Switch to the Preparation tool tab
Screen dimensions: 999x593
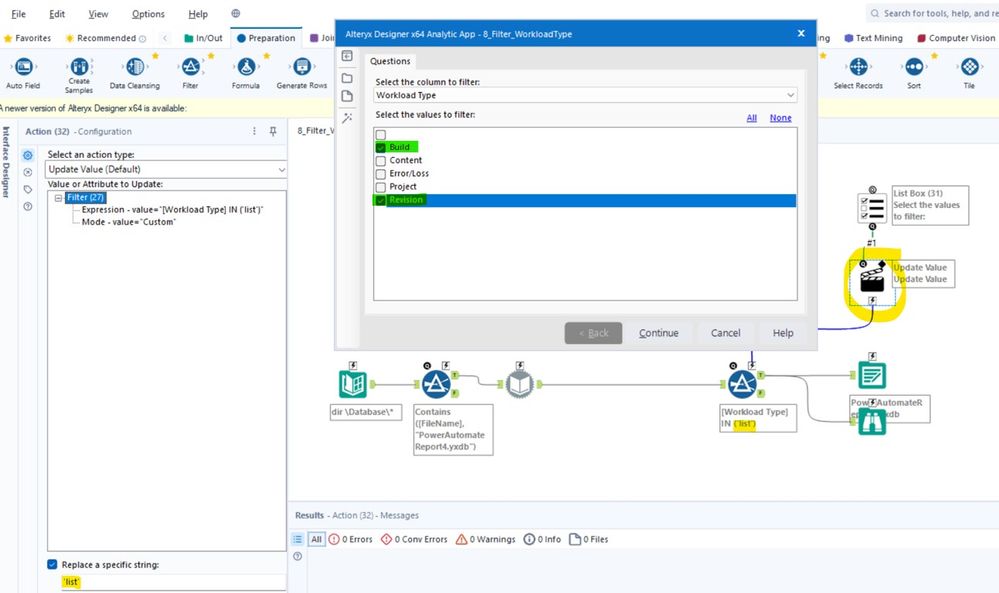click(x=266, y=38)
